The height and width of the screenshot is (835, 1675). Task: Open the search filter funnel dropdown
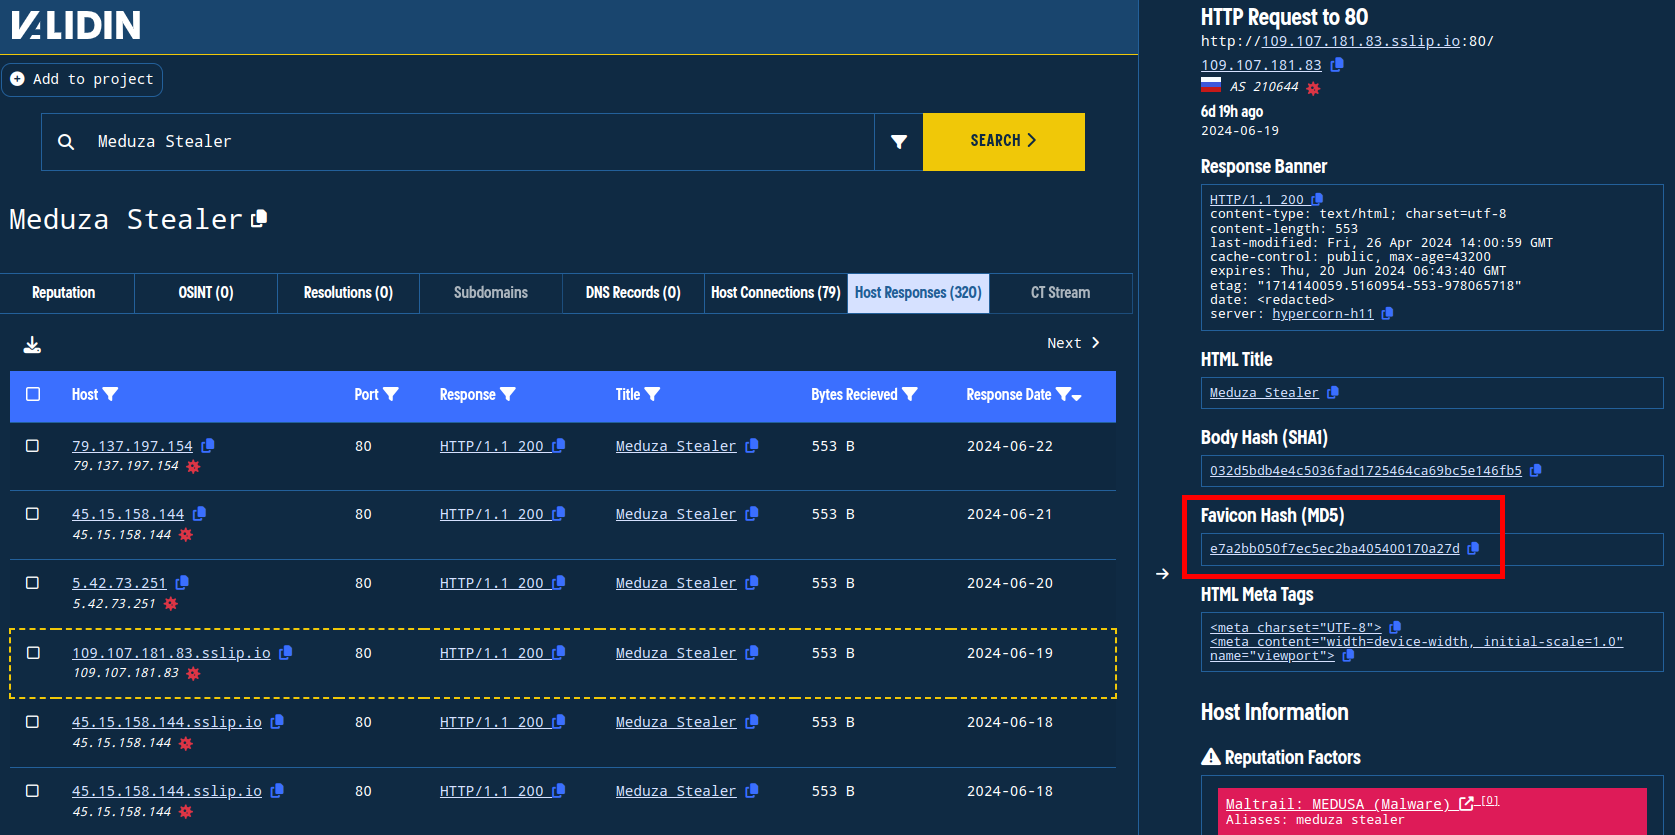click(x=899, y=142)
